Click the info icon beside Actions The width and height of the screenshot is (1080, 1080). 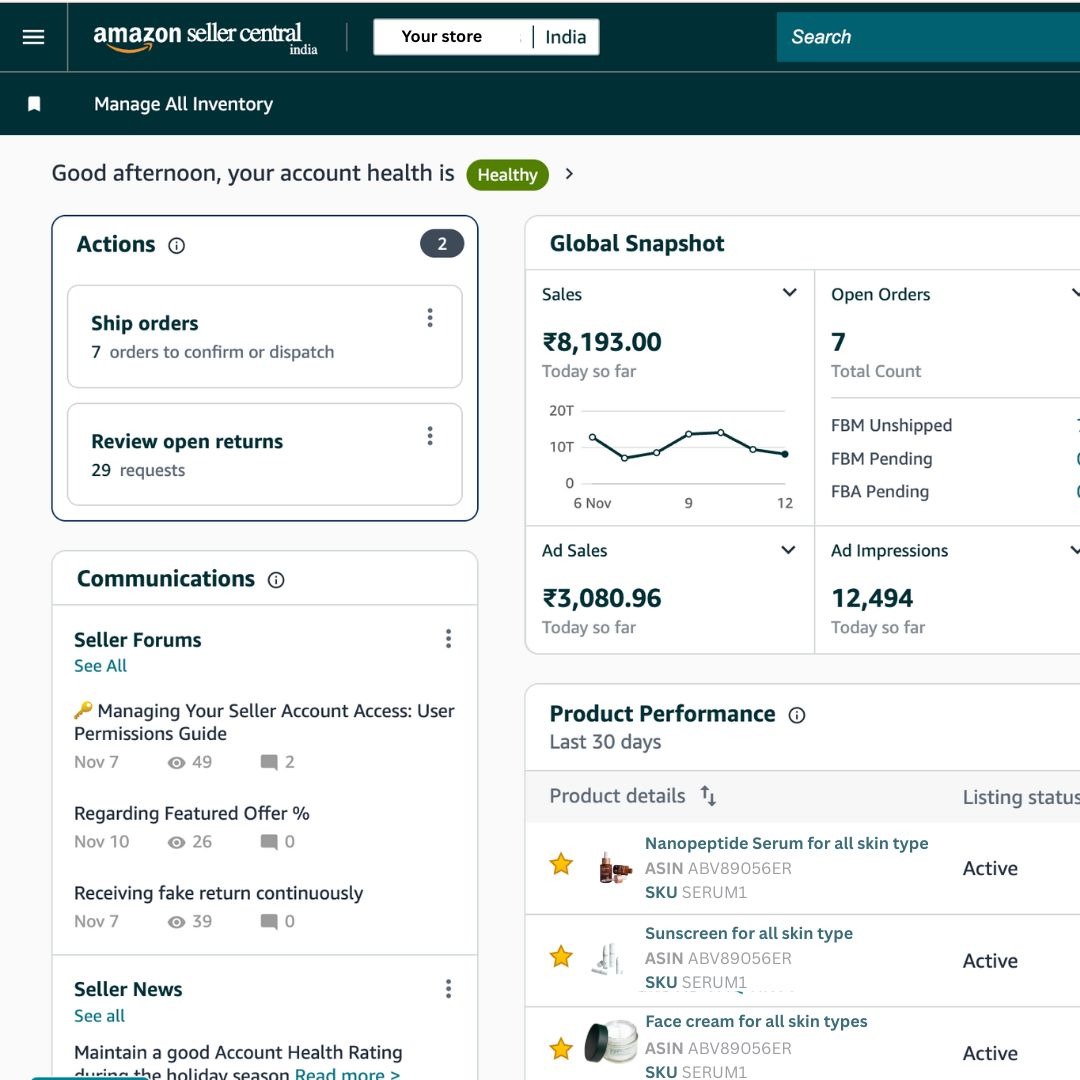pos(177,245)
